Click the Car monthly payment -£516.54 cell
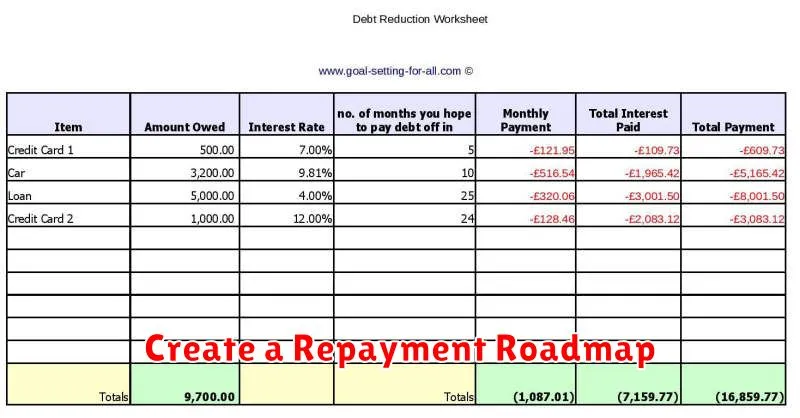Viewport: 800px width, 418px height. [526, 172]
